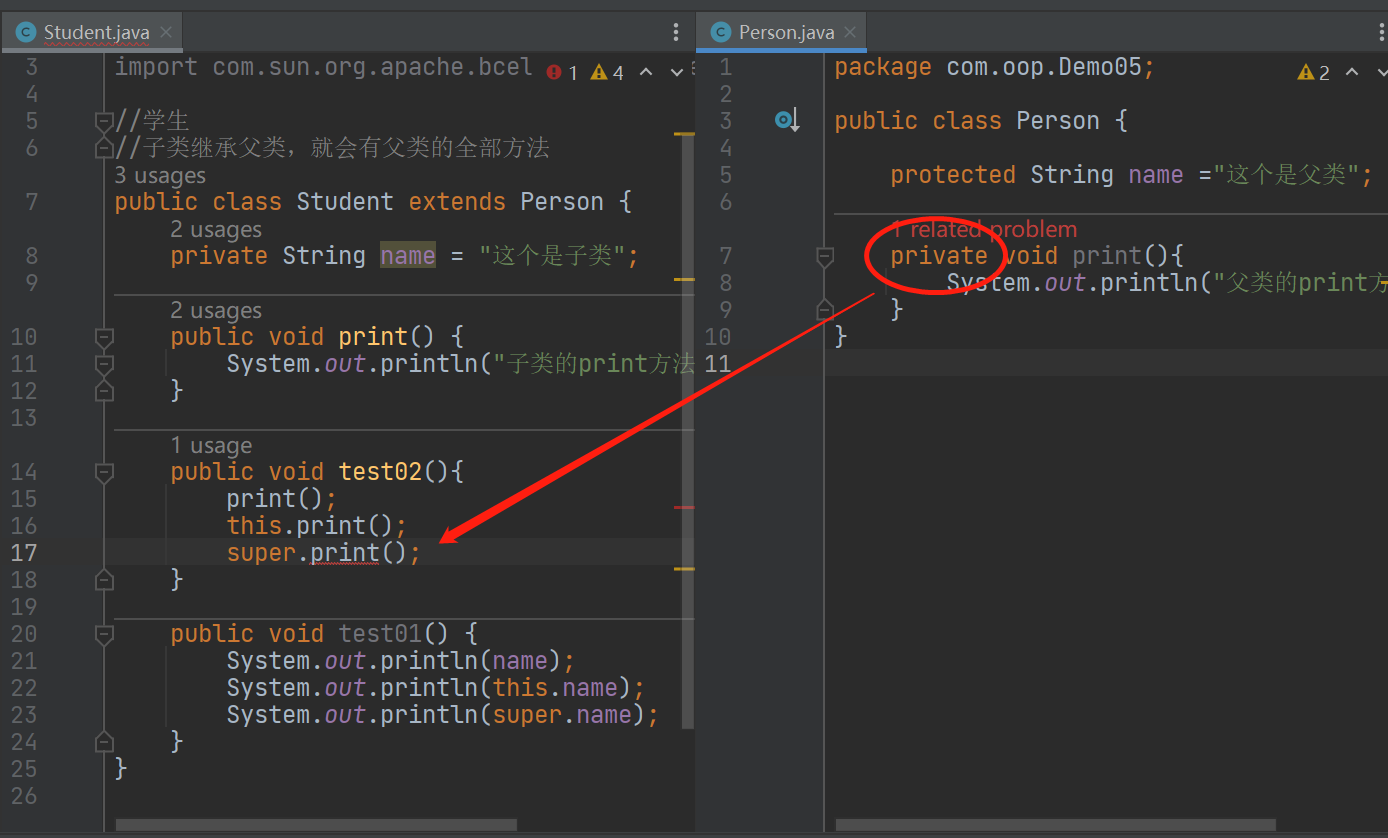Click 'super.name' in the println call on line 23
This screenshot has height=838, width=1388.
pos(563,715)
